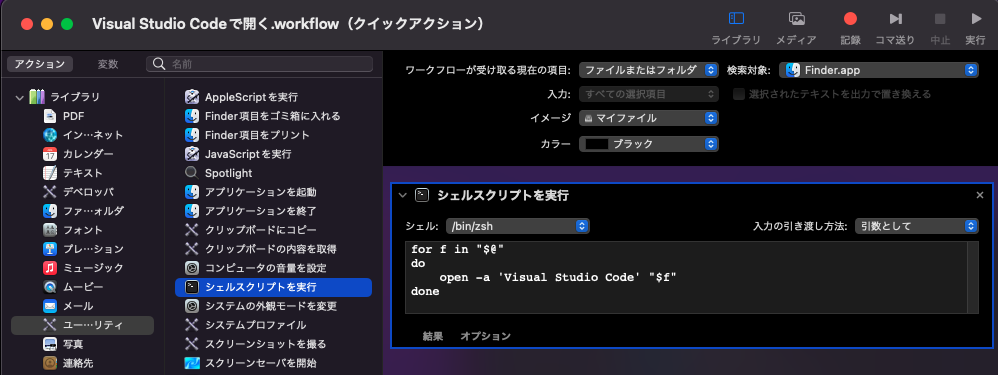Select the カレンダー category icon
Image resolution: width=998 pixels, height=375 pixels.
[50, 154]
